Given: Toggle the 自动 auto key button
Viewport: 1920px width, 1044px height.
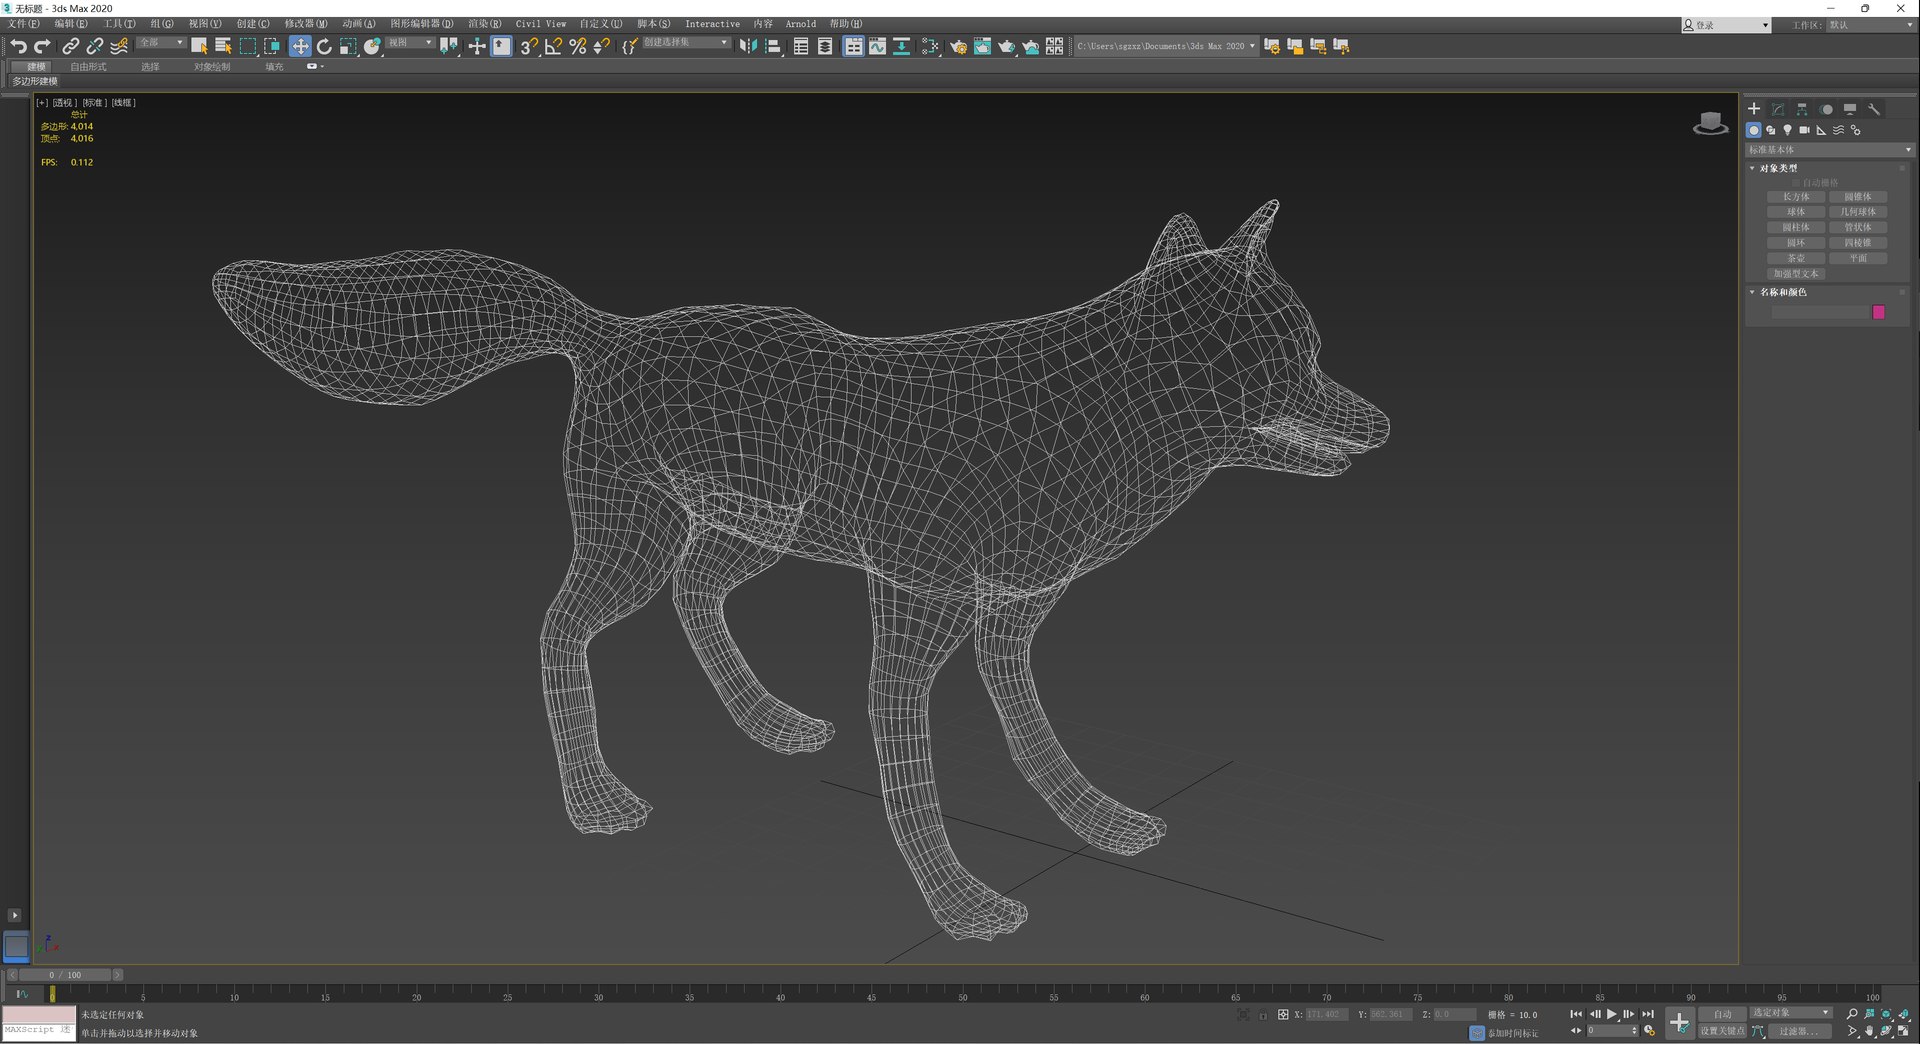Looking at the screenshot, I should pos(1722,1014).
